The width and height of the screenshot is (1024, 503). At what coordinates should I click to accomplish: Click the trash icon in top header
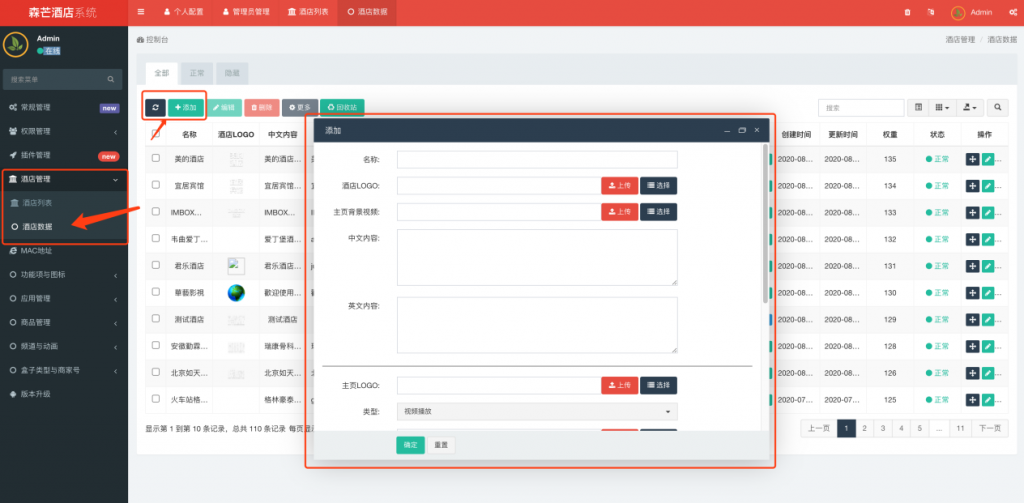click(907, 12)
